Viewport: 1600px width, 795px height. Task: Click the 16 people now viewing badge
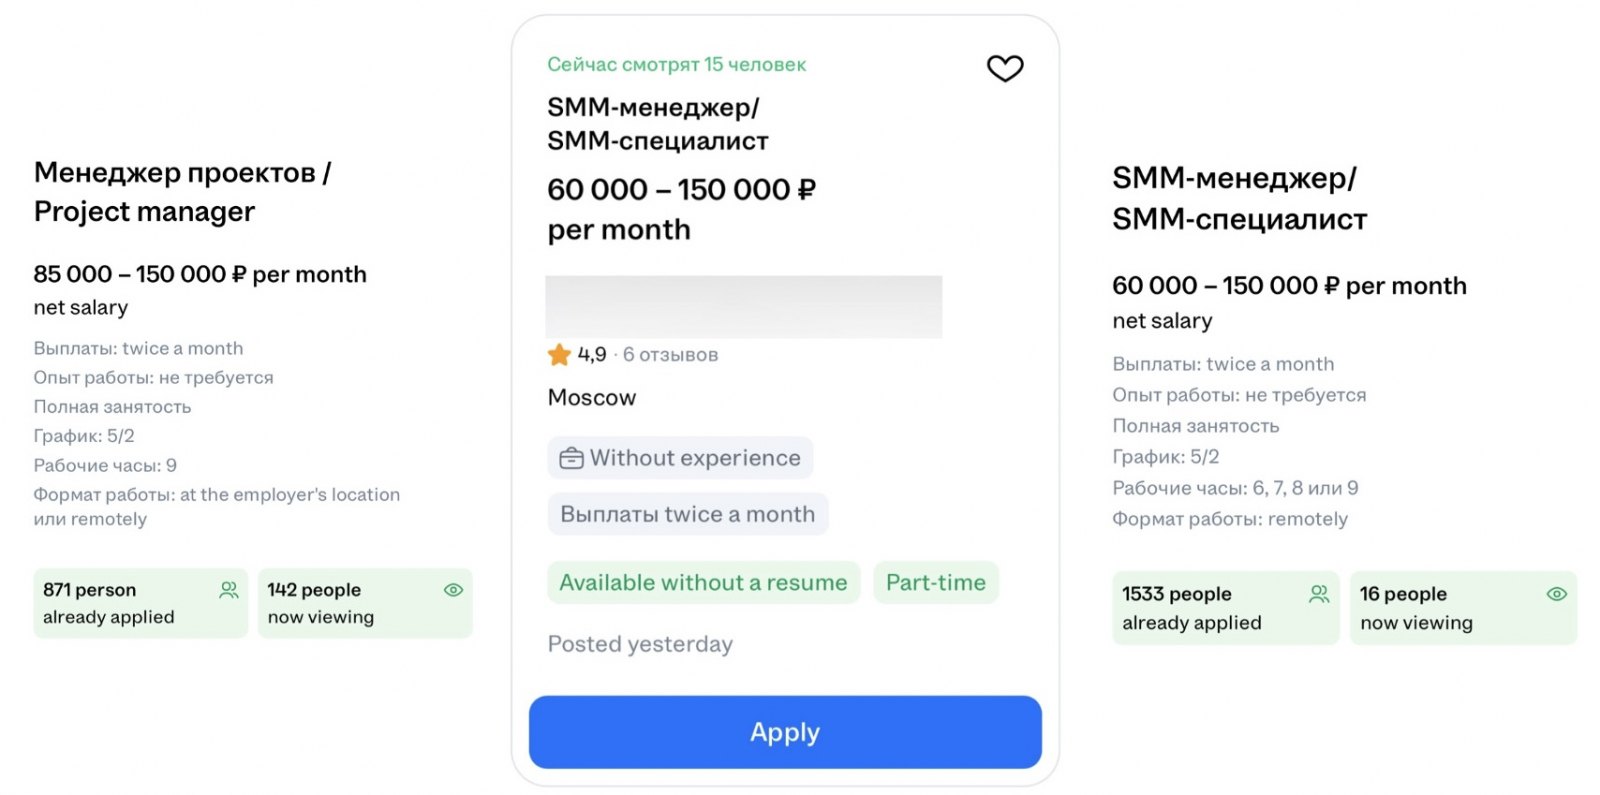[x=1462, y=608]
